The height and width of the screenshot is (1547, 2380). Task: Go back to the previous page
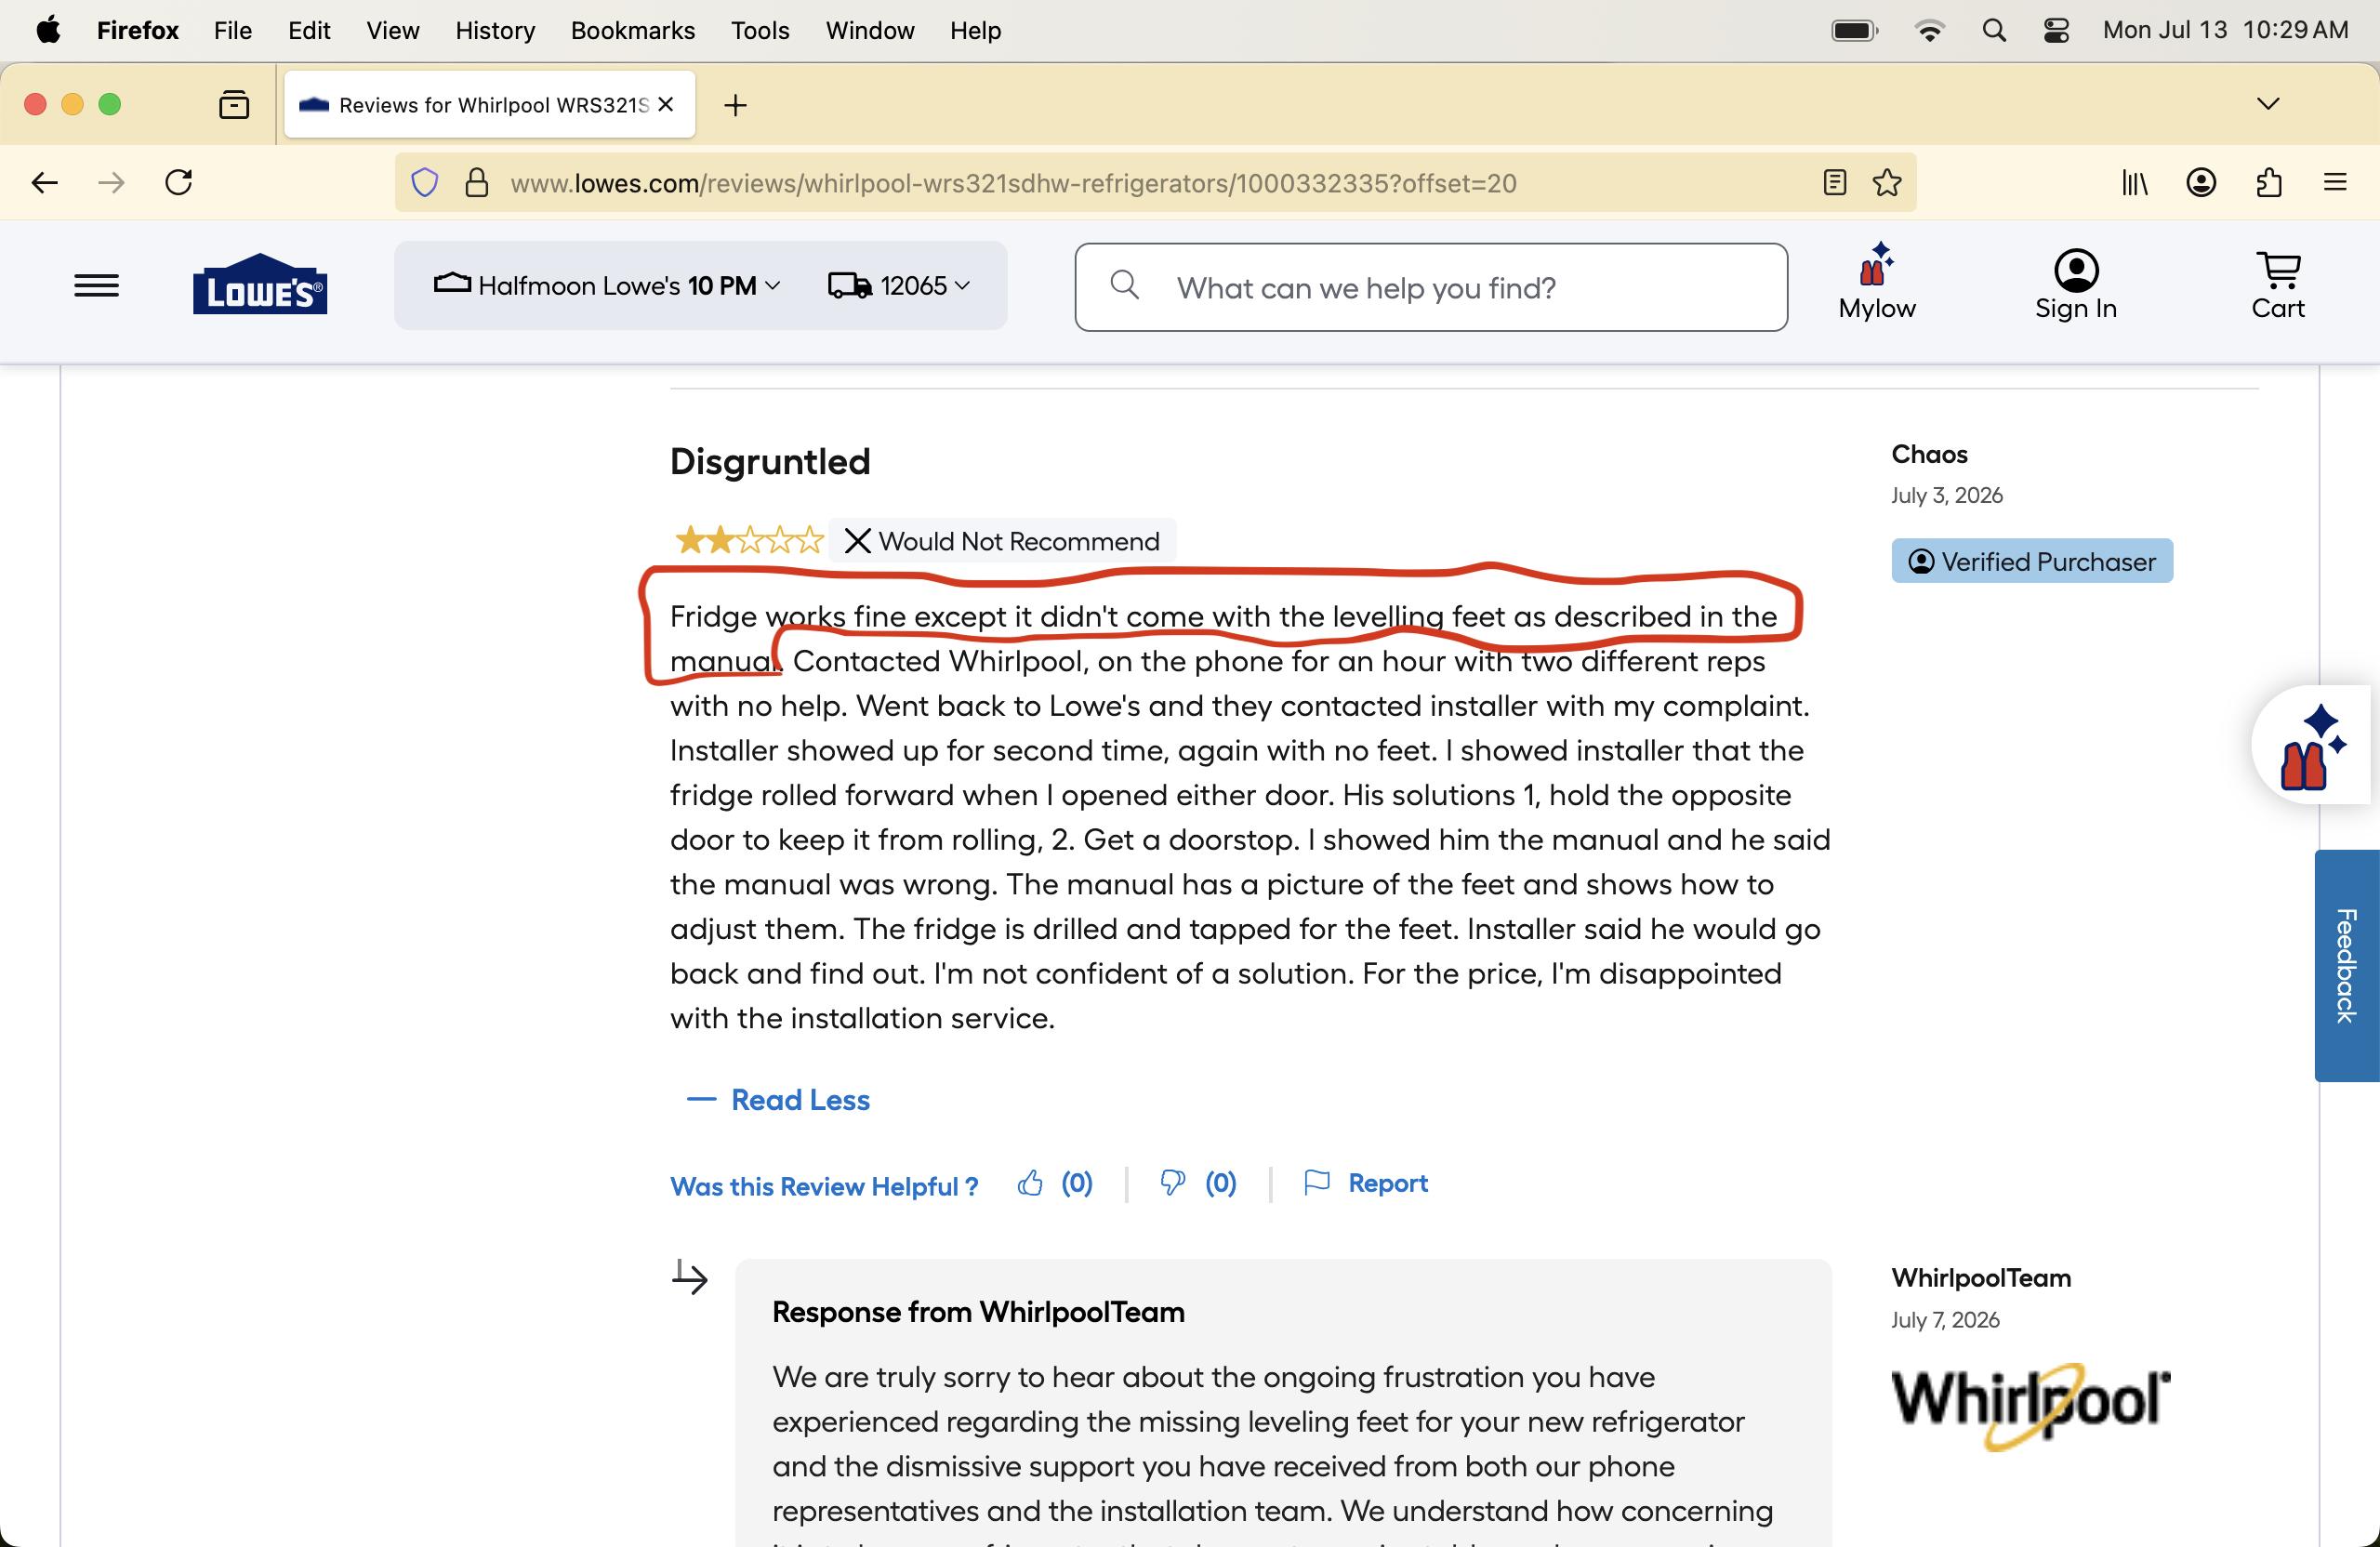coord(45,183)
